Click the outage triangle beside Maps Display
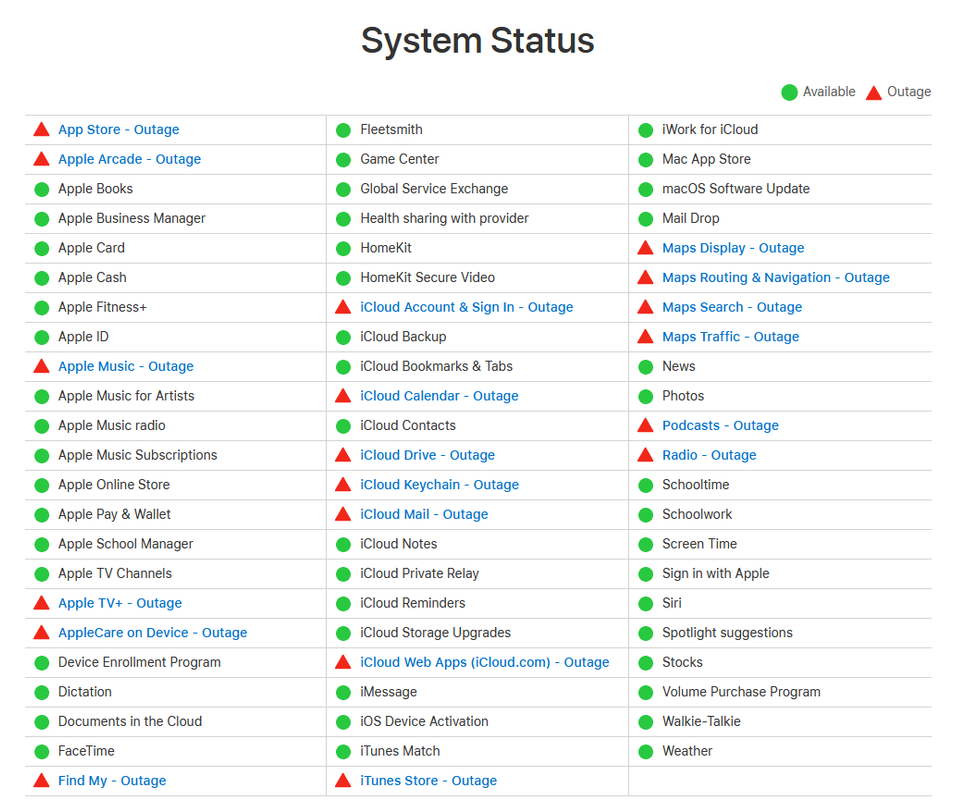Screen dimensions: 954x800 coord(646,248)
